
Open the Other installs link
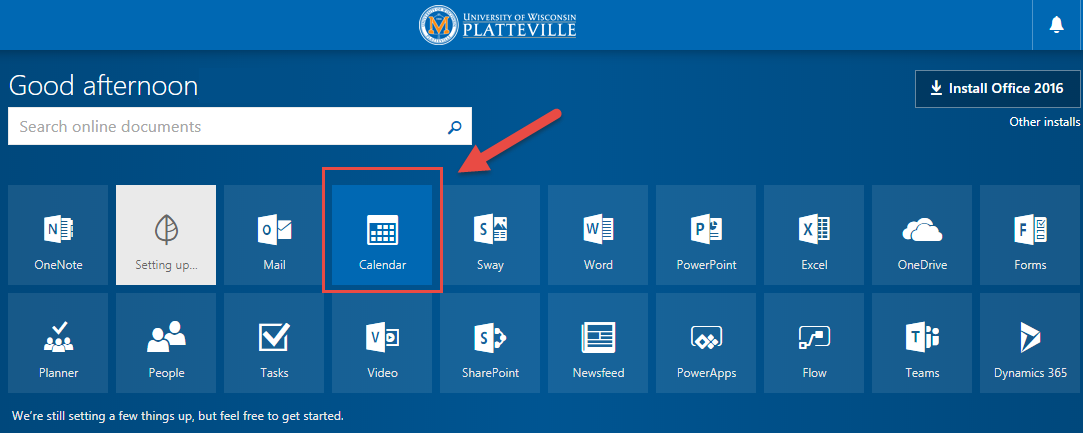[1044, 122]
